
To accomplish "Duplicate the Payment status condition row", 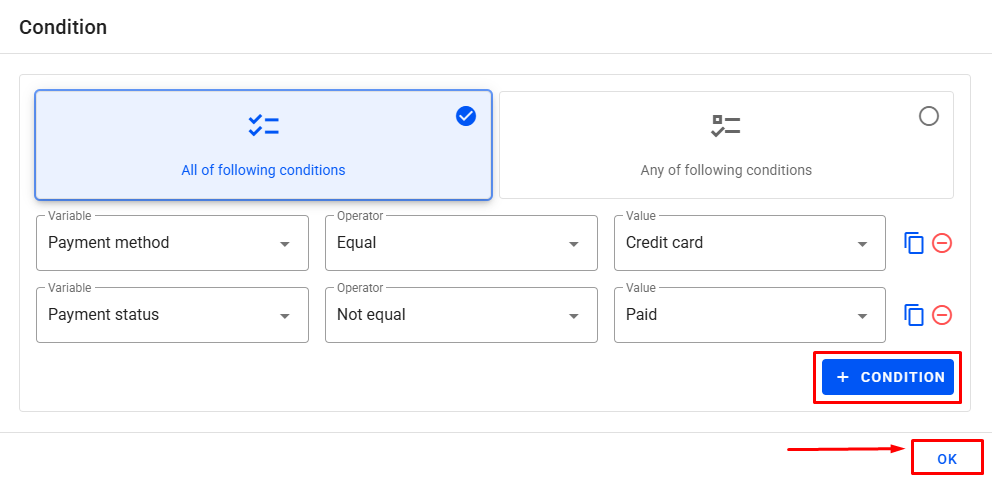I will coord(913,315).
